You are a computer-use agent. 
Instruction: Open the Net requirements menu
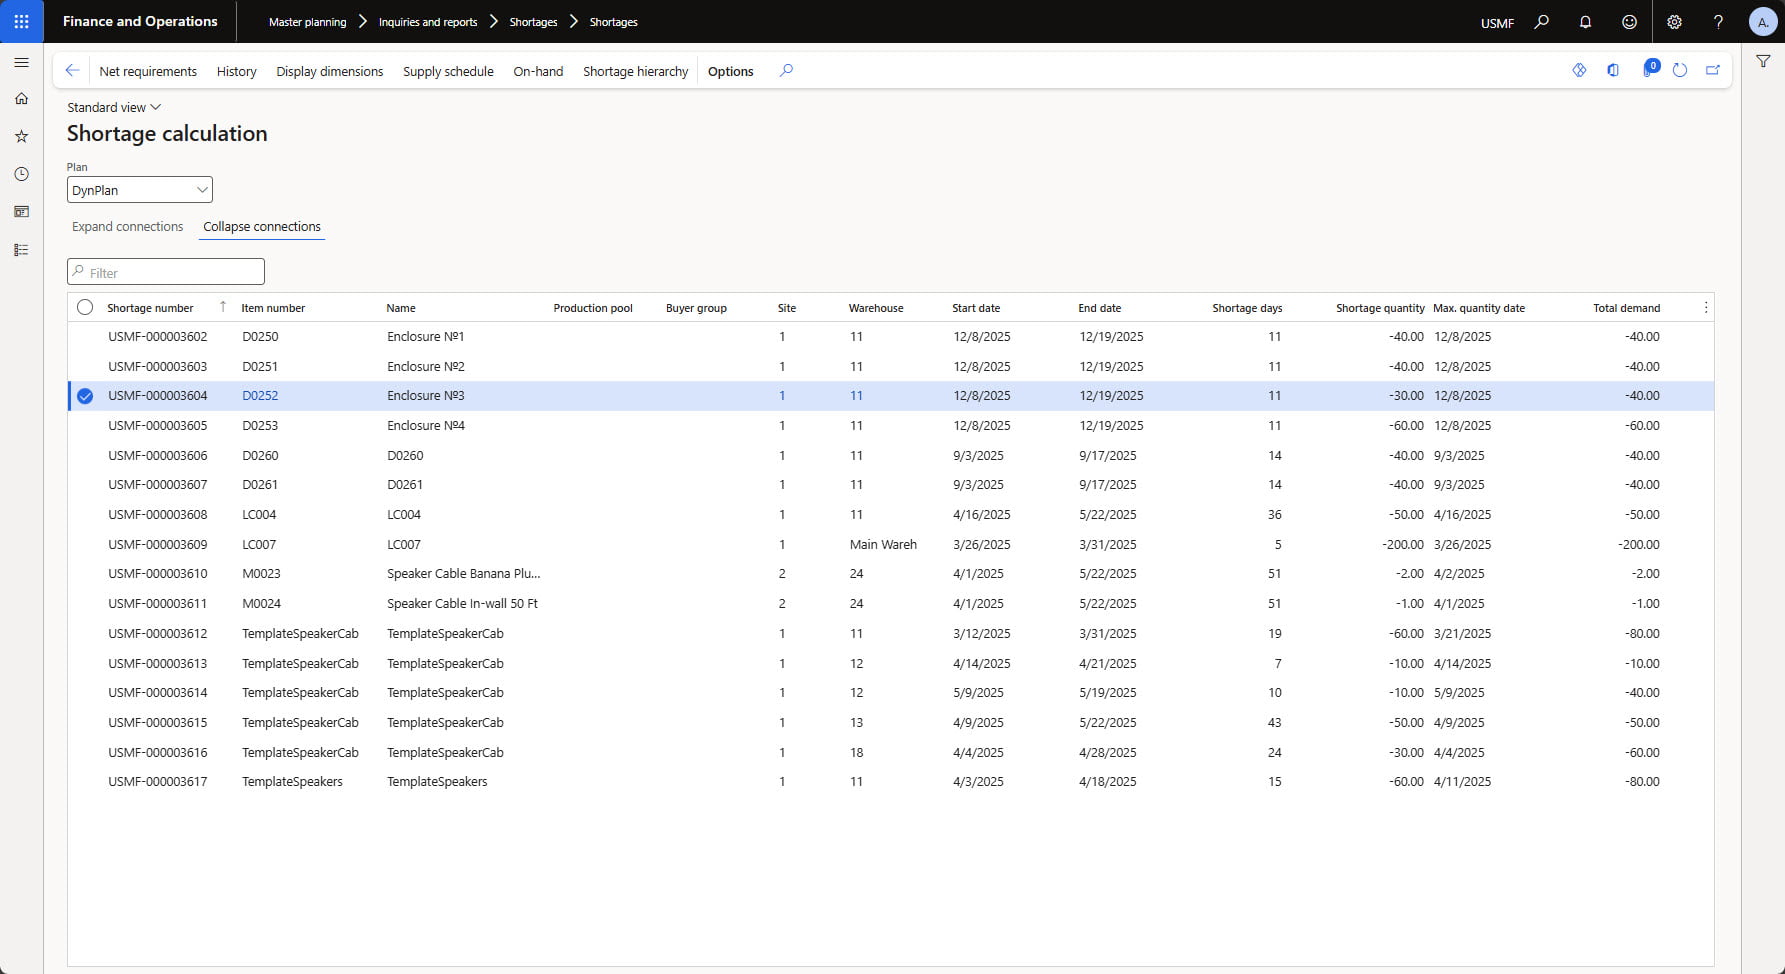[148, 71]
